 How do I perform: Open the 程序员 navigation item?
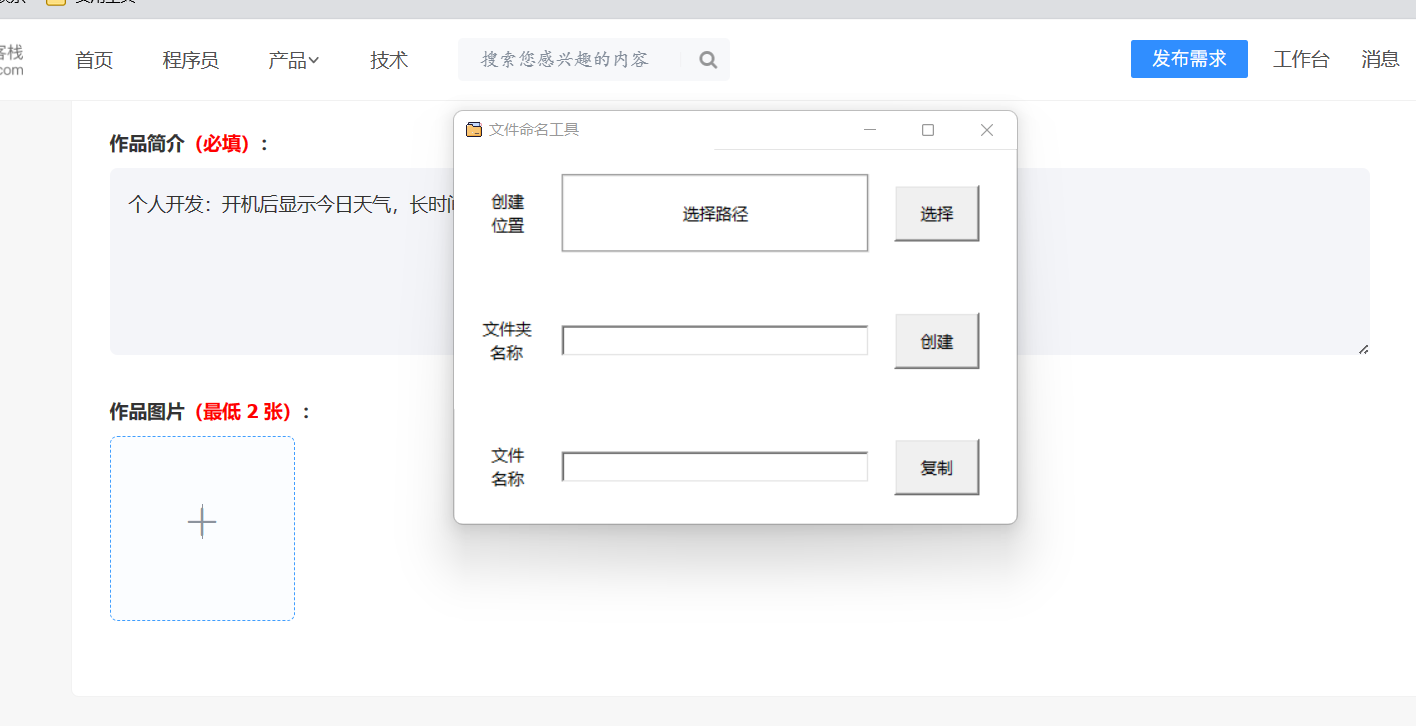pos(191,60)
